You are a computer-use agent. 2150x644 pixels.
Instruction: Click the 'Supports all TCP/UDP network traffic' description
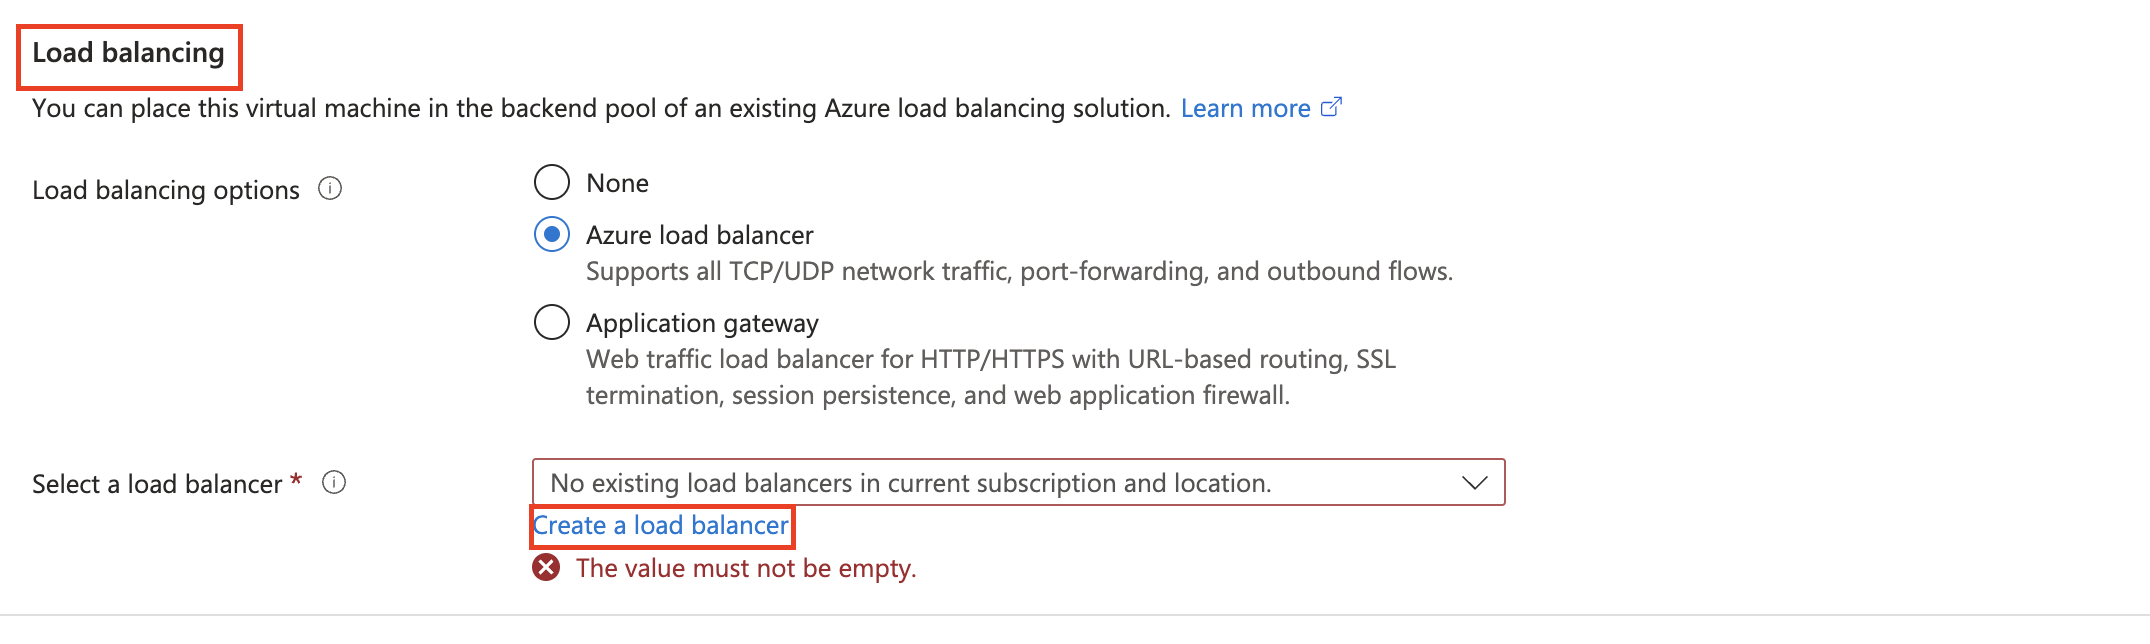pyautogui.click(x=1019, y=271)
